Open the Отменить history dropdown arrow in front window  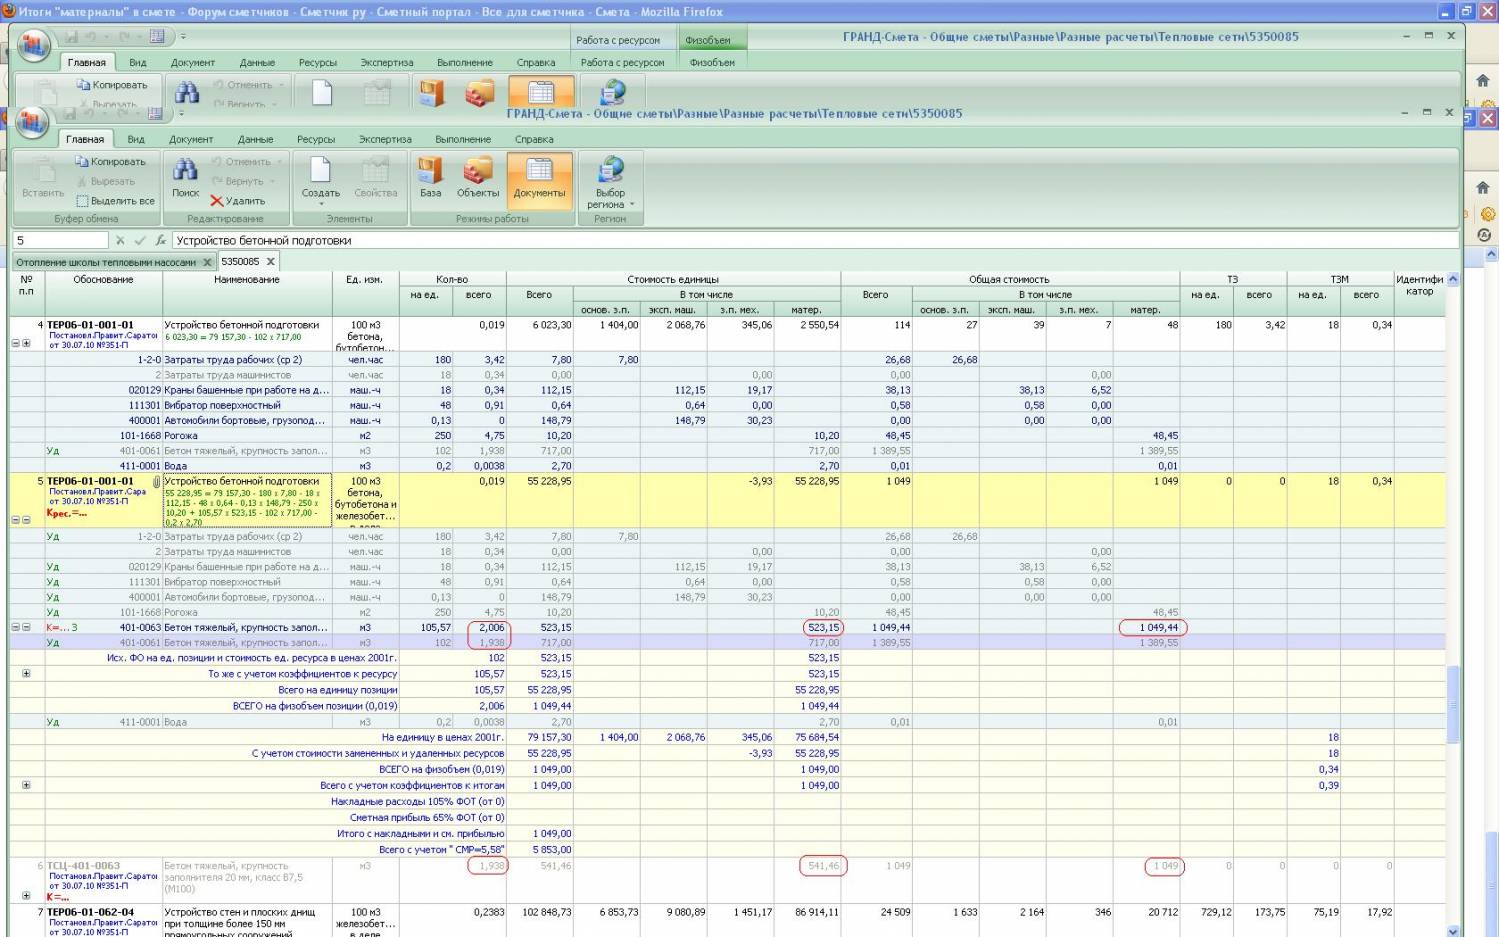click(279, 162)
